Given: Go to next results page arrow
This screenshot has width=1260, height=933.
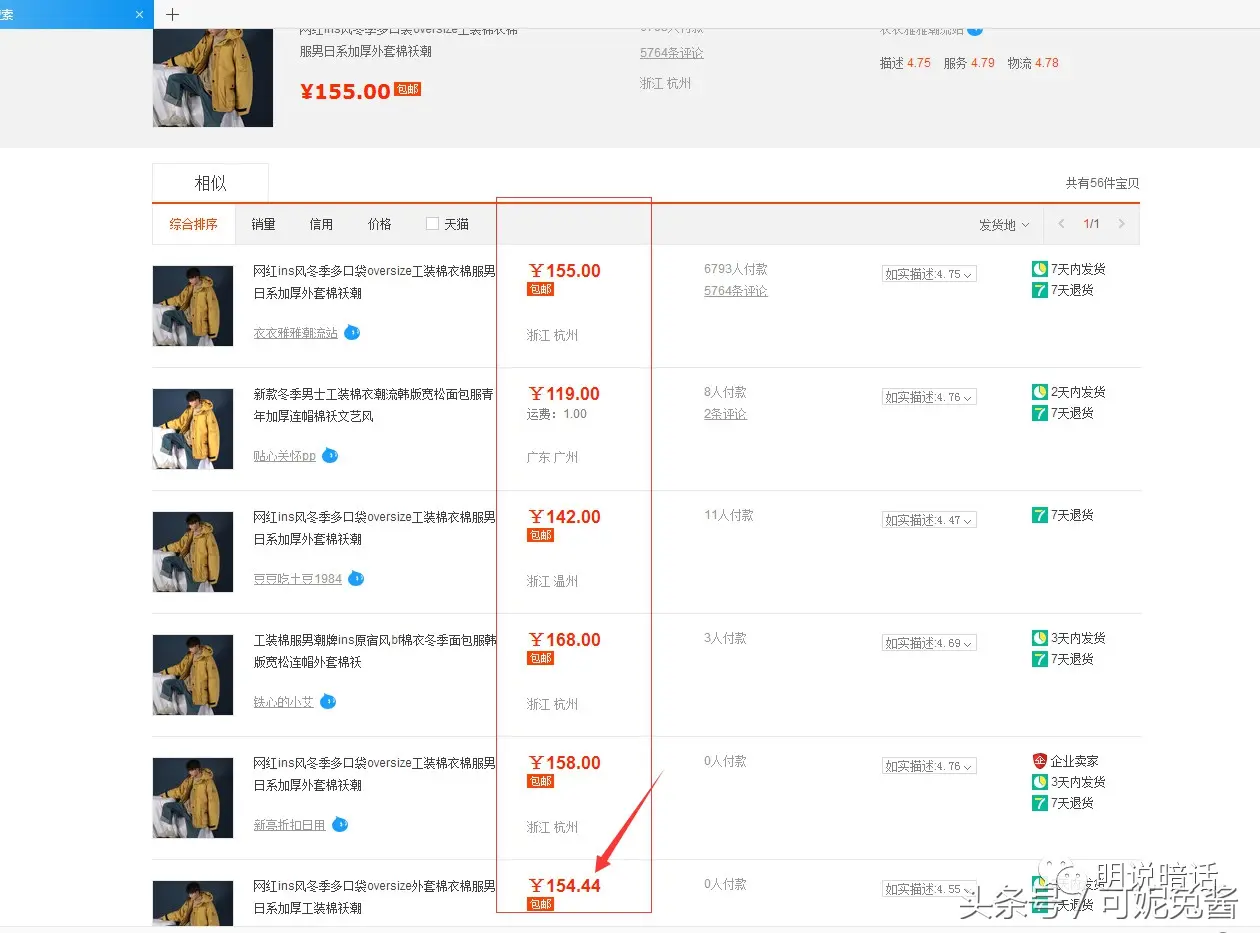Looking at the screenshot, I should click(x=1121, y=224).
